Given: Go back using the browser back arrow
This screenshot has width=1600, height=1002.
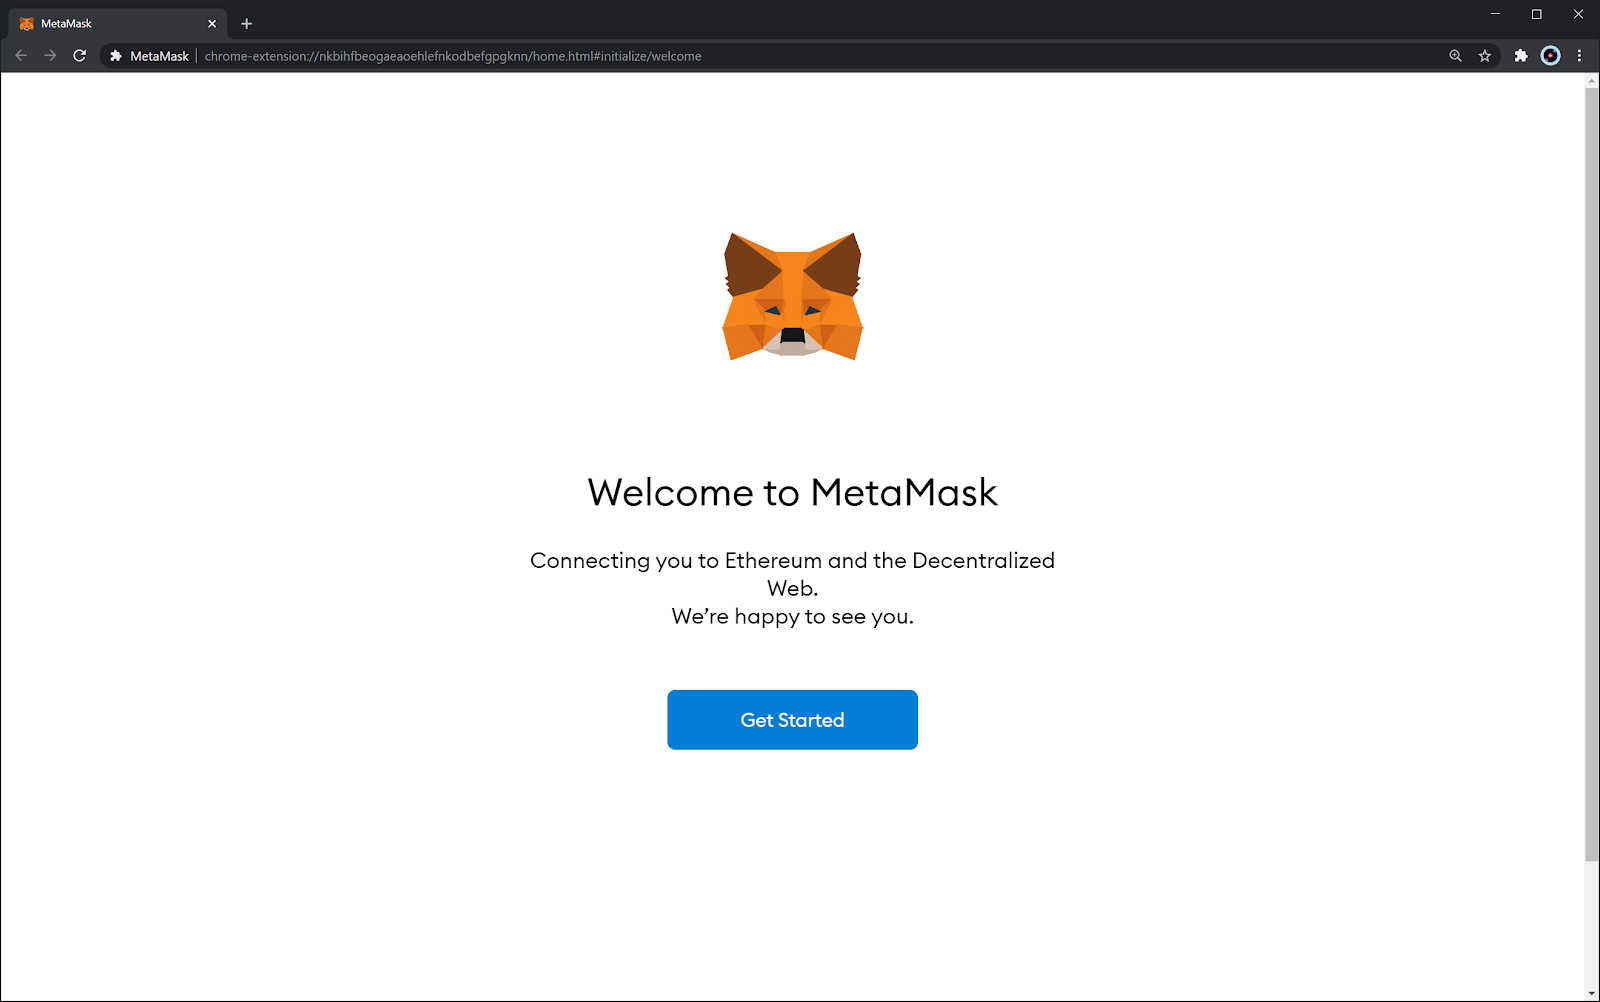Looking at the screenshot, I should coord(21,56).
